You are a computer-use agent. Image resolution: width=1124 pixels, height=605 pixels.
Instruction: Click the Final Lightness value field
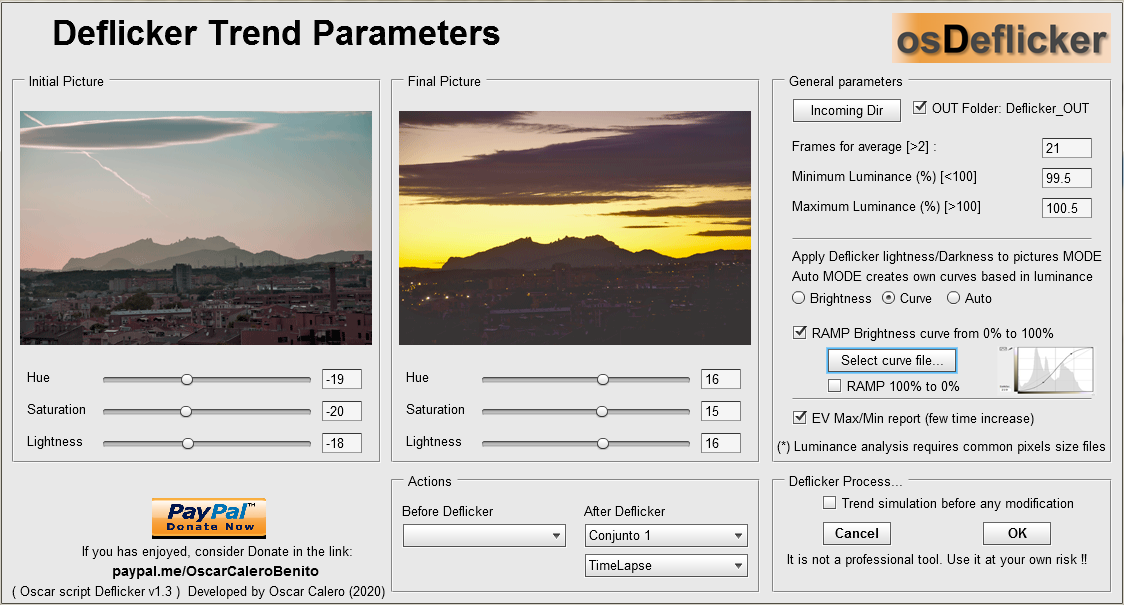click(x=721, y=443)
